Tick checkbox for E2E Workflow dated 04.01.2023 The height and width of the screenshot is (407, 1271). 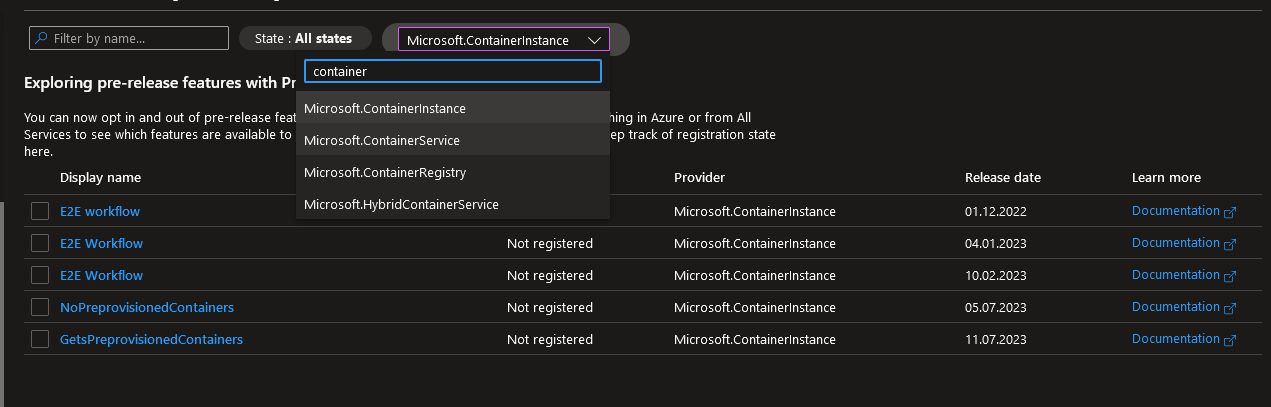coord(40,243)
